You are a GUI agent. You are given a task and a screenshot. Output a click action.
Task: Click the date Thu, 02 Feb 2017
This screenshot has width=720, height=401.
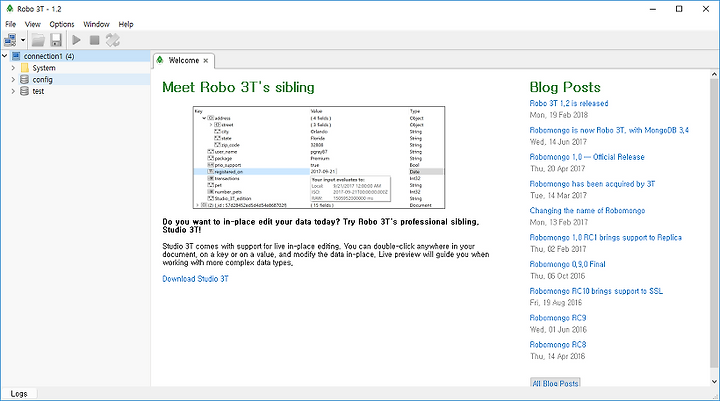[x=558, y=249]
